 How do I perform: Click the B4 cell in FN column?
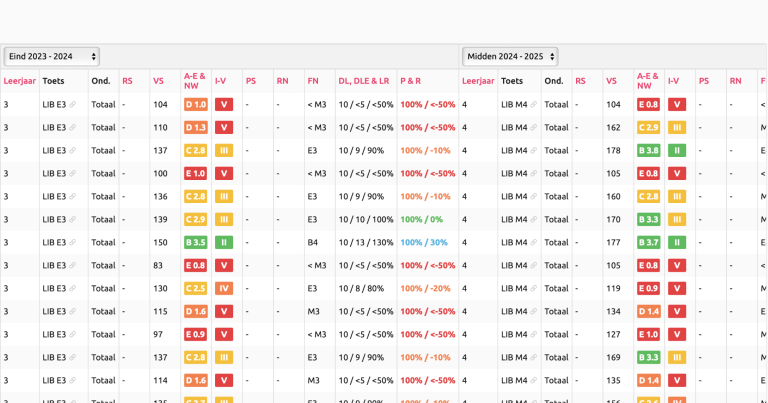313,243
